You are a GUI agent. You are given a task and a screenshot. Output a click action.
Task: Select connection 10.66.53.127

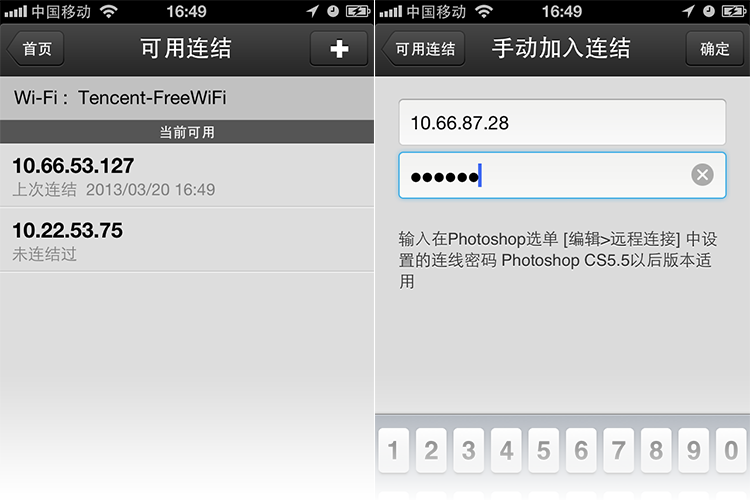[x=187, y=176]
